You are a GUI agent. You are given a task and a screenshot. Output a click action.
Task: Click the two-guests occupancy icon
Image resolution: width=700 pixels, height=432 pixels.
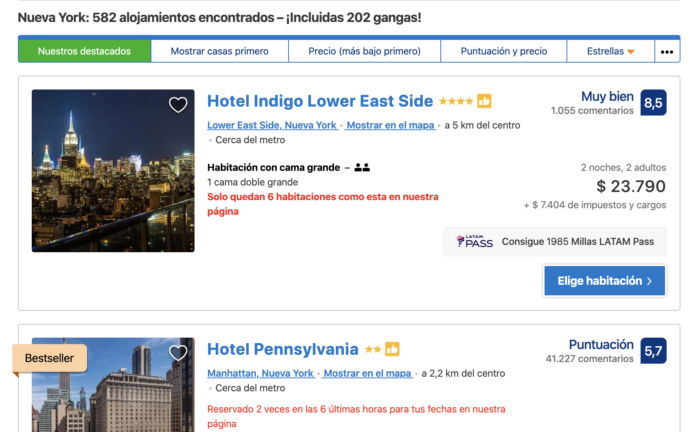click(362, 167)
